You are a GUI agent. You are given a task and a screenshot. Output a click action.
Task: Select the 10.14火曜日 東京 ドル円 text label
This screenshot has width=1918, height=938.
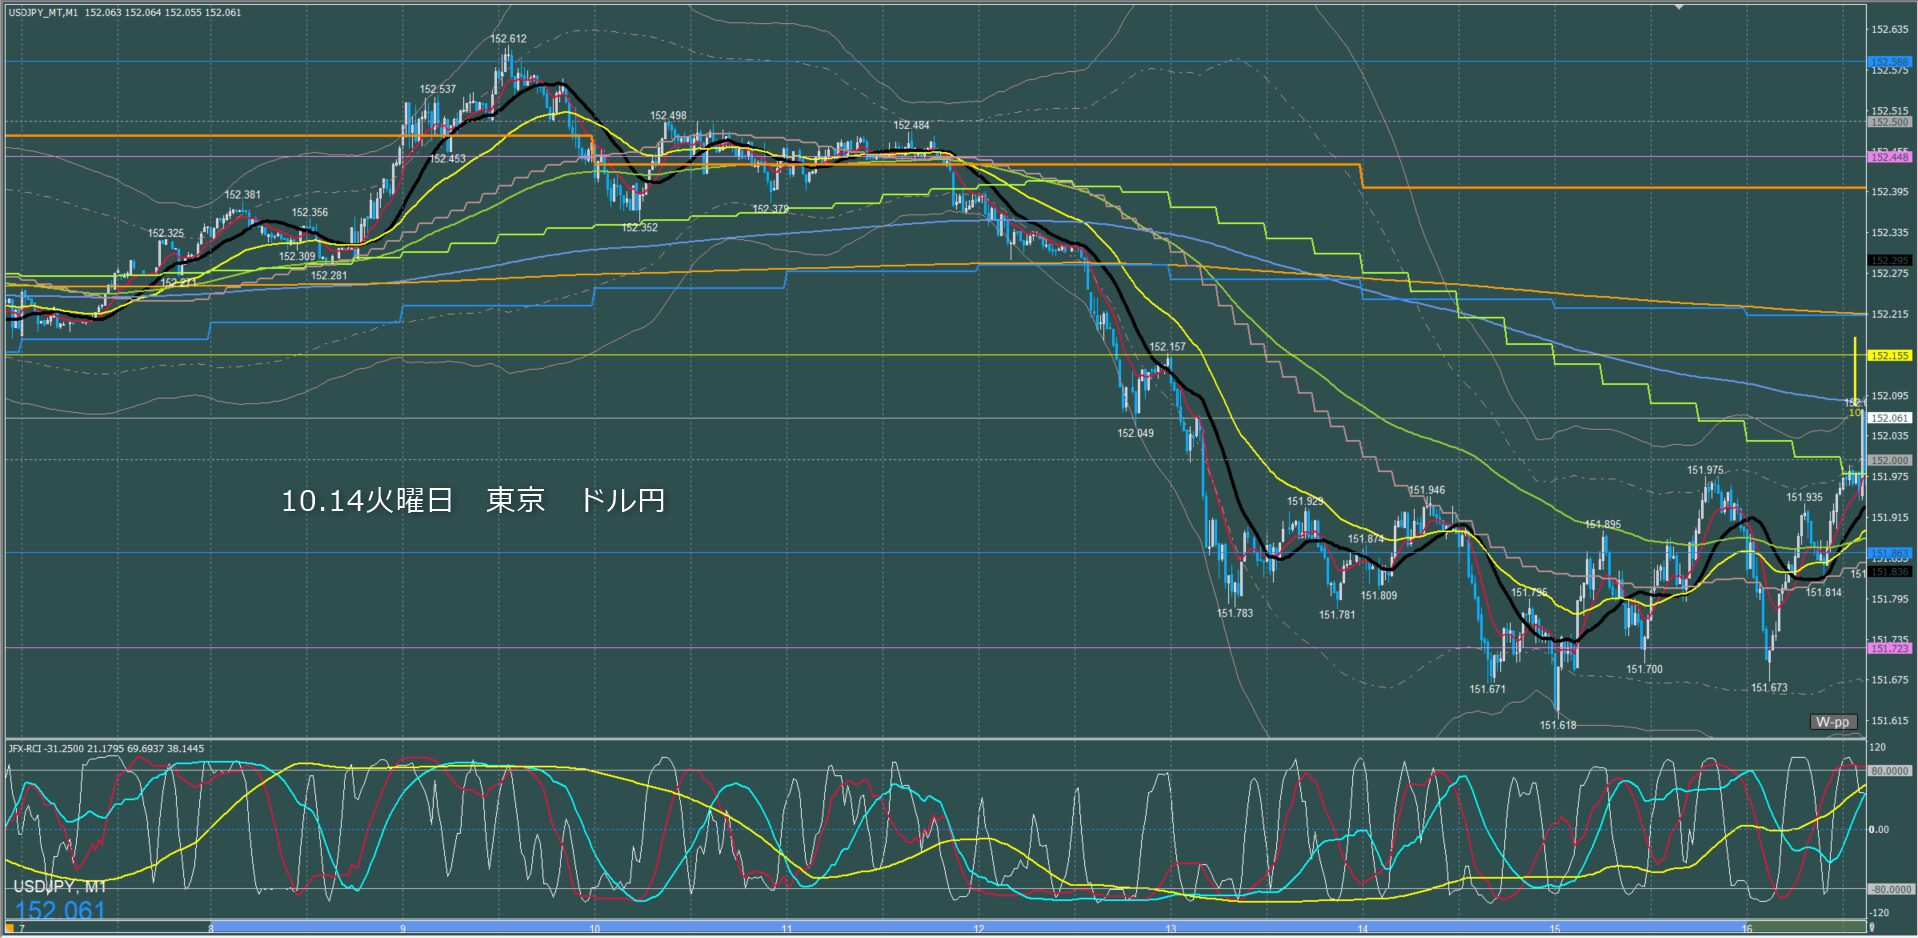coord(473,500)
